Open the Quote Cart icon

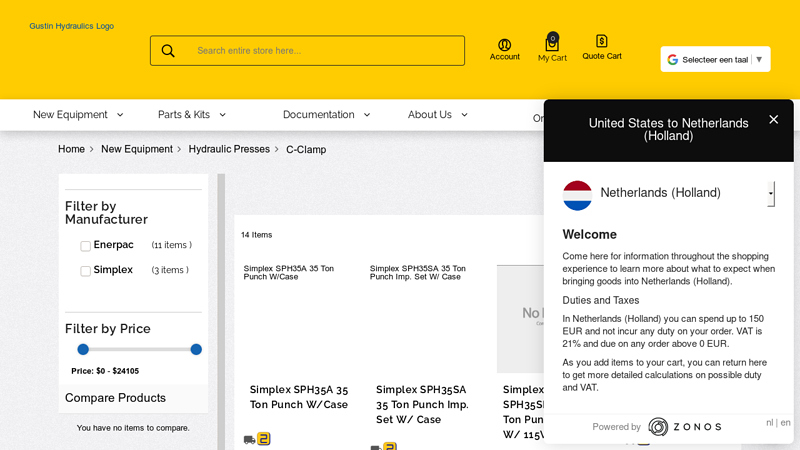(x=602, y=41)
